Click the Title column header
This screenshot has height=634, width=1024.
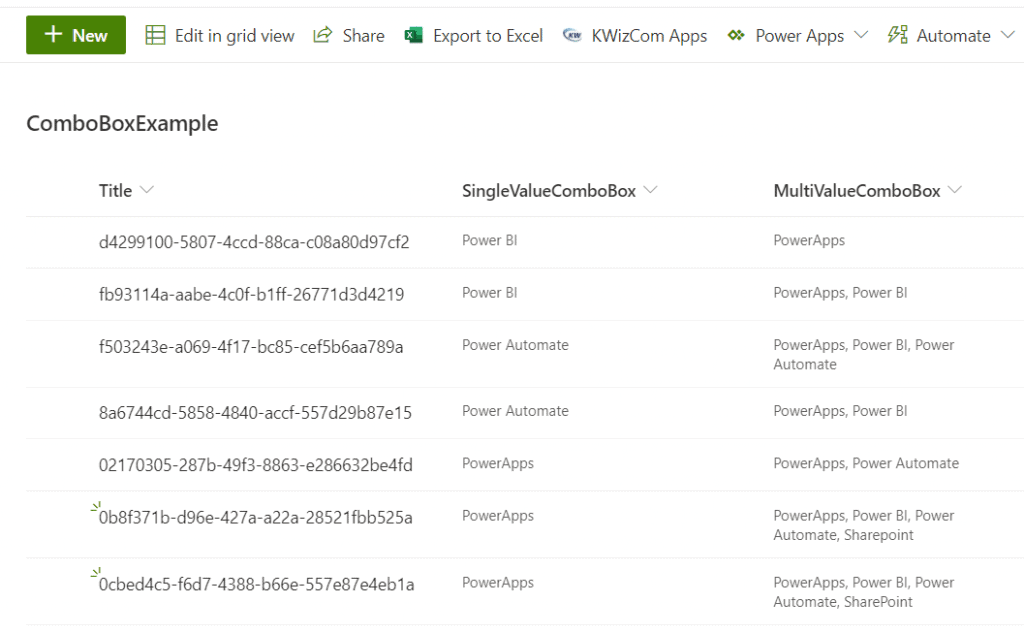click(x=115, y=191)
